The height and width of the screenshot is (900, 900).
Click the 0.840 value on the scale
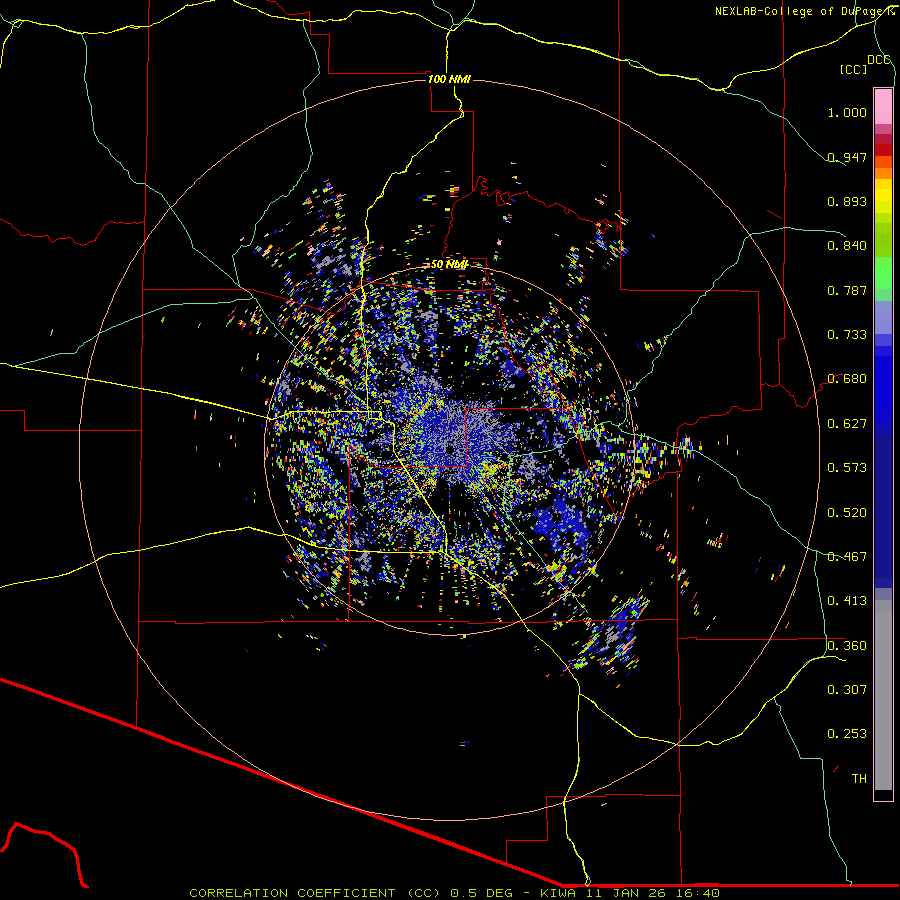tap(847, 246)
